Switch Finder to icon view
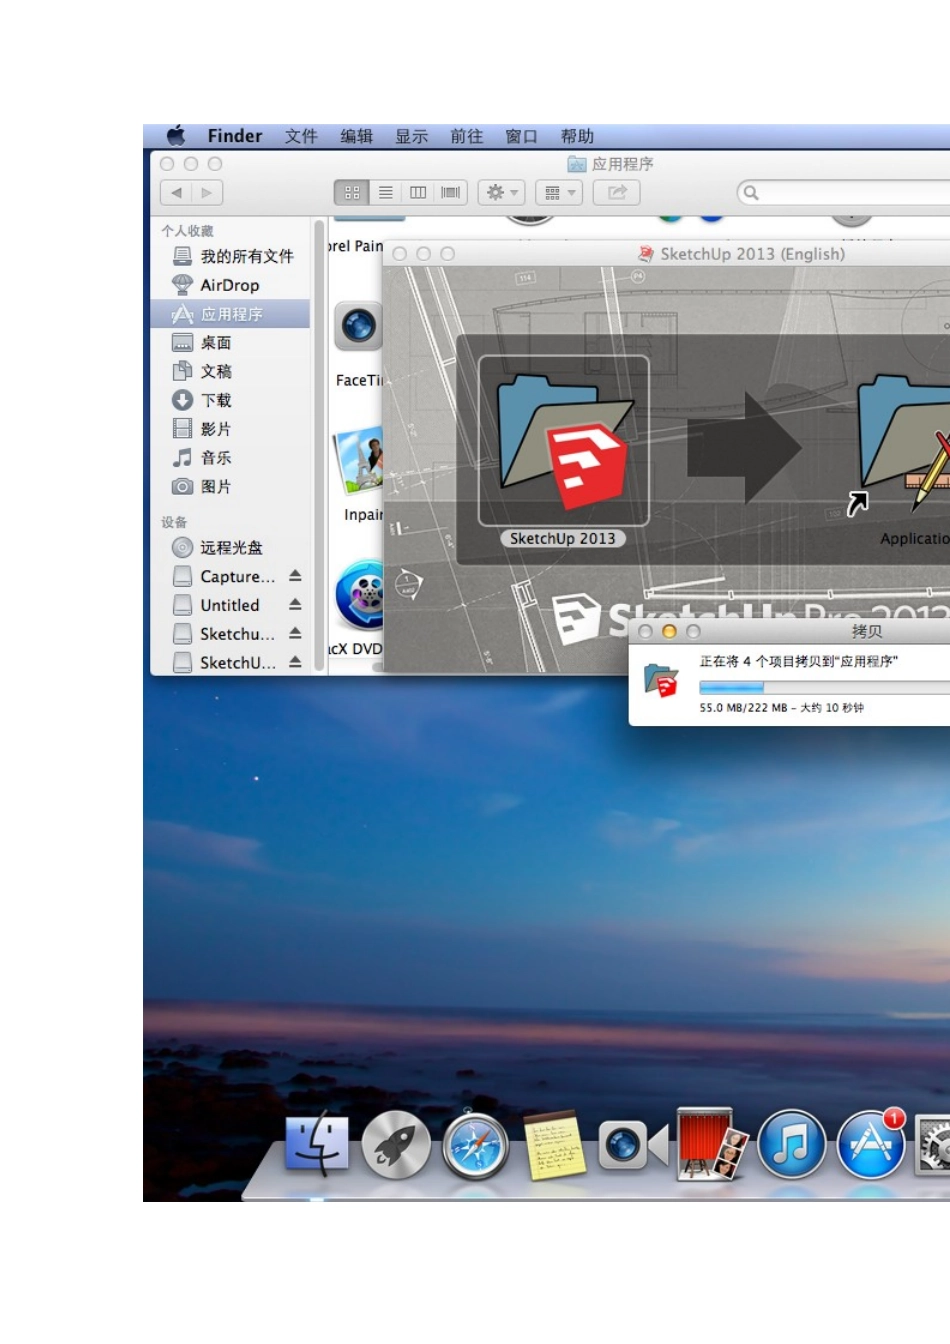Image resolution: width=950 pixels, height=1344 pixels. pos(352,193)
